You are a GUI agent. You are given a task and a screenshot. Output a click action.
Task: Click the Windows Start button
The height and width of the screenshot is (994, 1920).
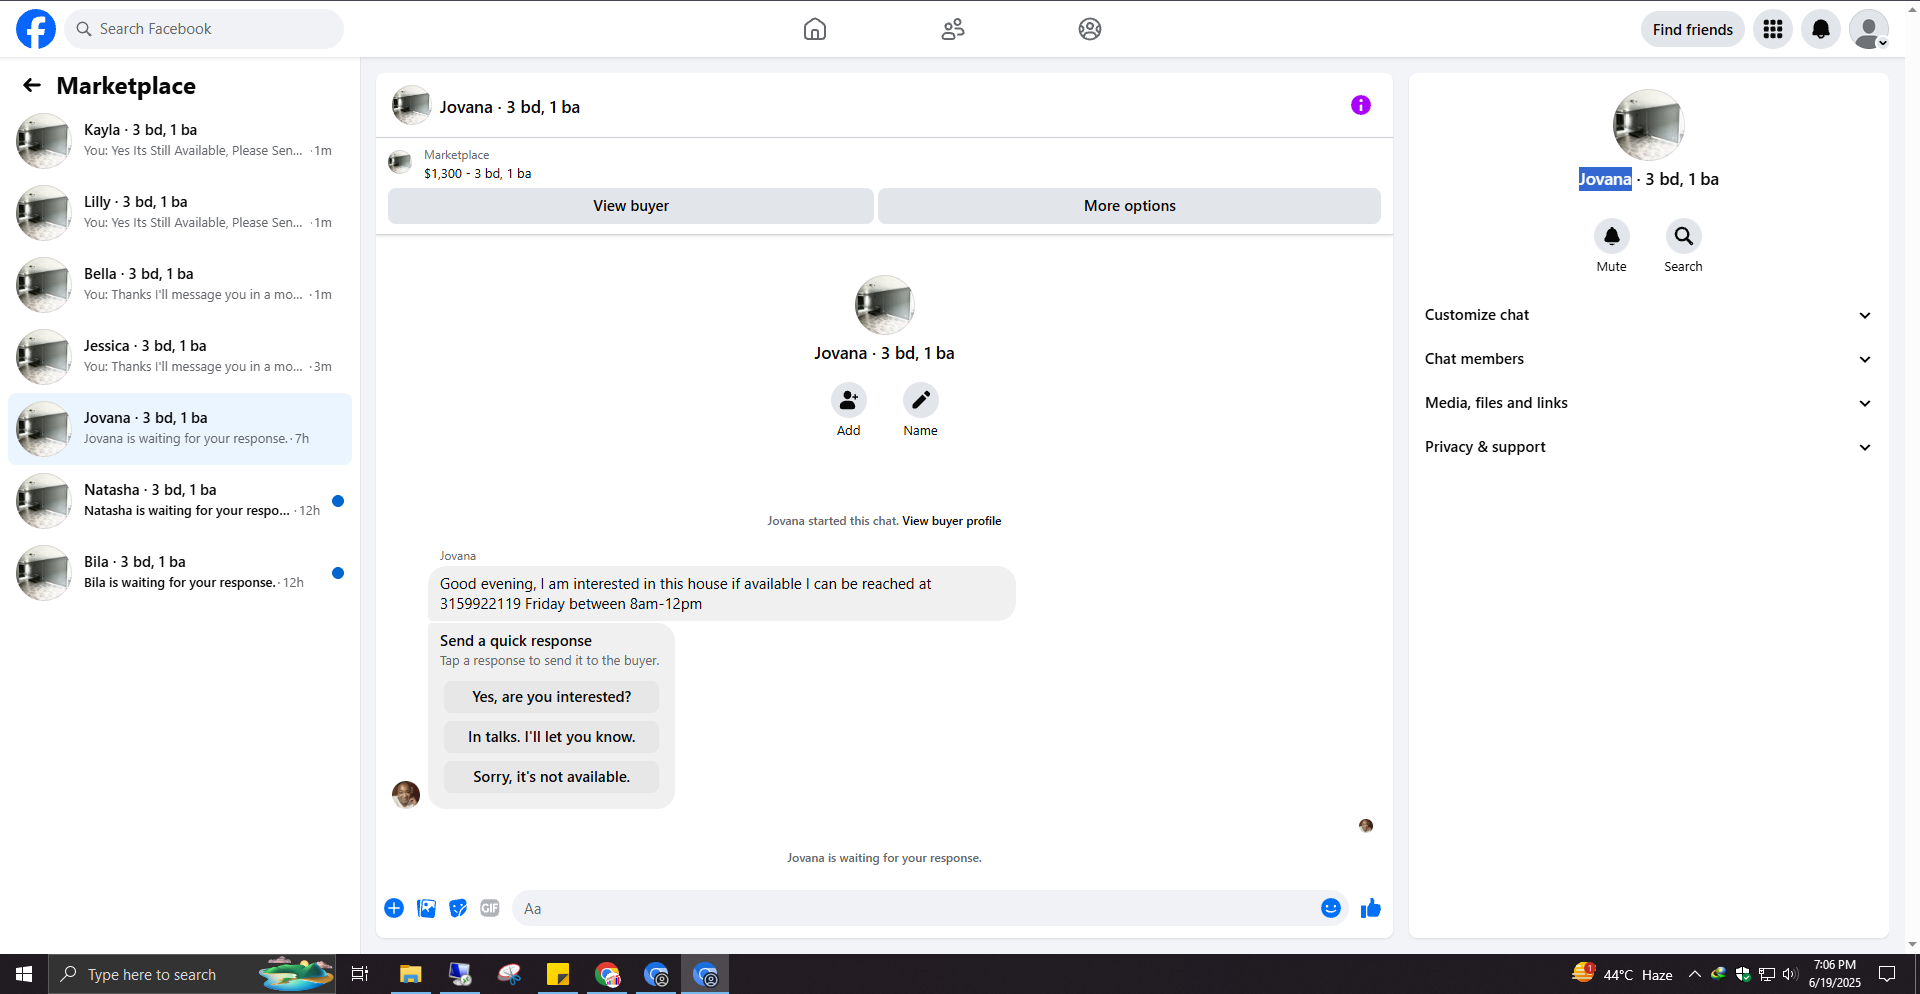tap(24, 974)
